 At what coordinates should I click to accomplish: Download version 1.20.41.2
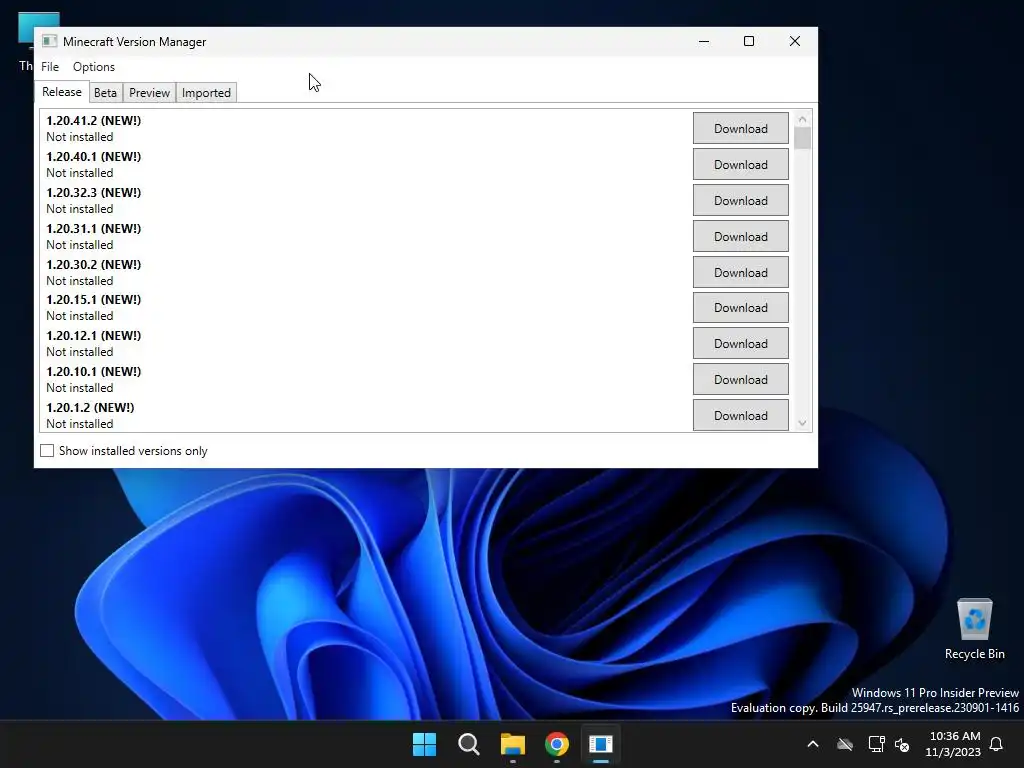point(741,129)
